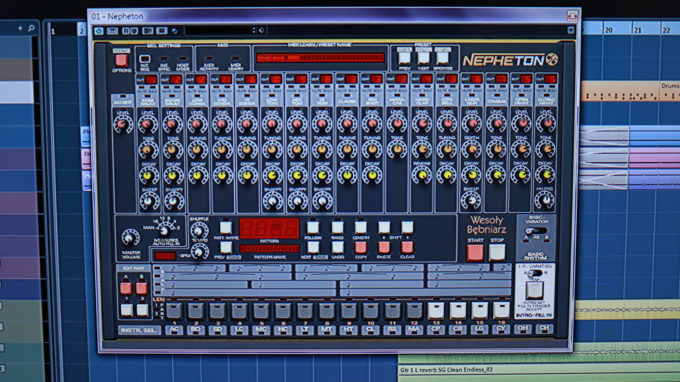The height and width of the screenshot is (382, 680).
Task: Go to the Prev pattern
Action: pos(226,248)
